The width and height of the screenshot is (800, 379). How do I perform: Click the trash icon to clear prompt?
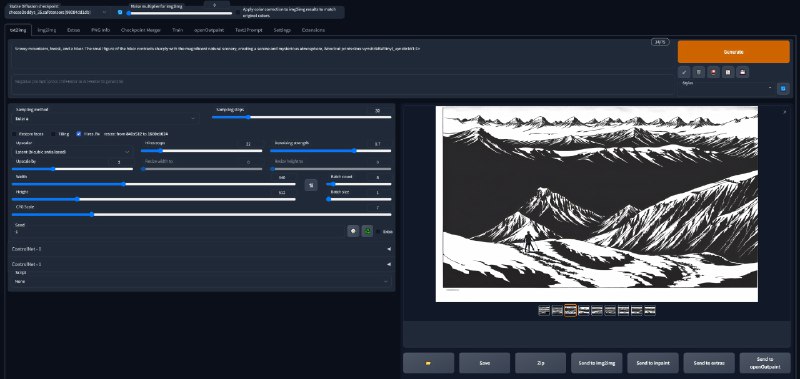point(698,72)
